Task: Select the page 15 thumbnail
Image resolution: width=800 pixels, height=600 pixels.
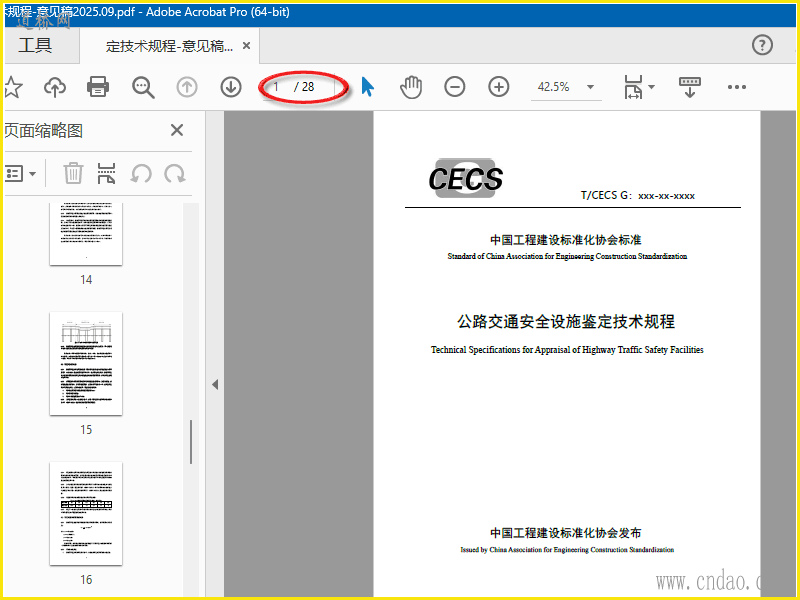Action: 86,363
